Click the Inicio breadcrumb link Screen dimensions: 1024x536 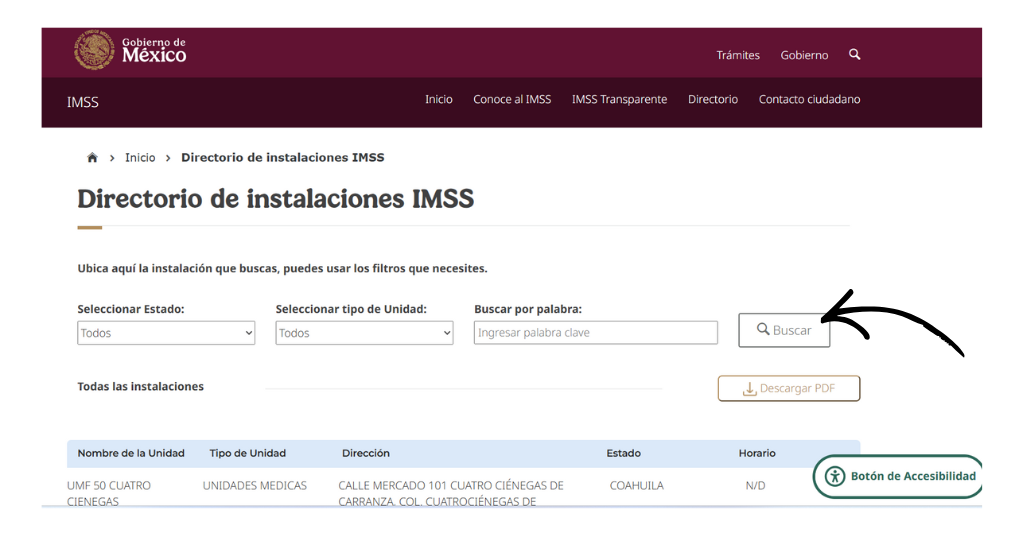click(x=140, y=157)
